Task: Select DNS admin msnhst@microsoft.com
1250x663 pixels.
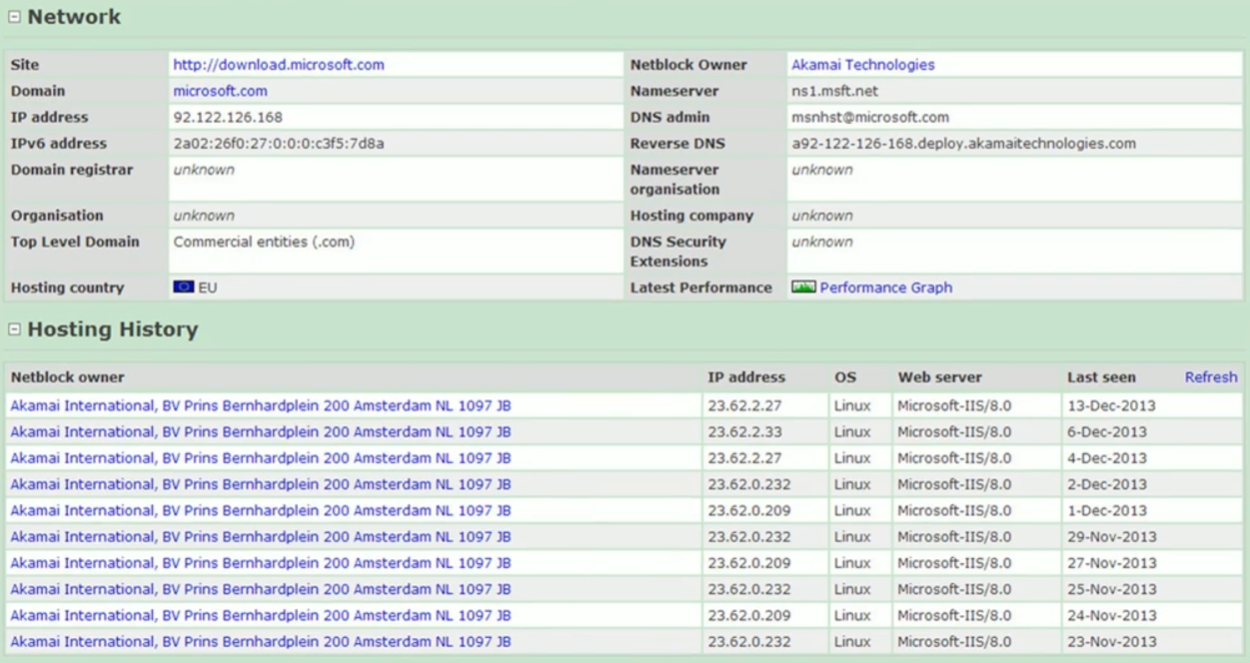Action: click(x=870, y=117)
